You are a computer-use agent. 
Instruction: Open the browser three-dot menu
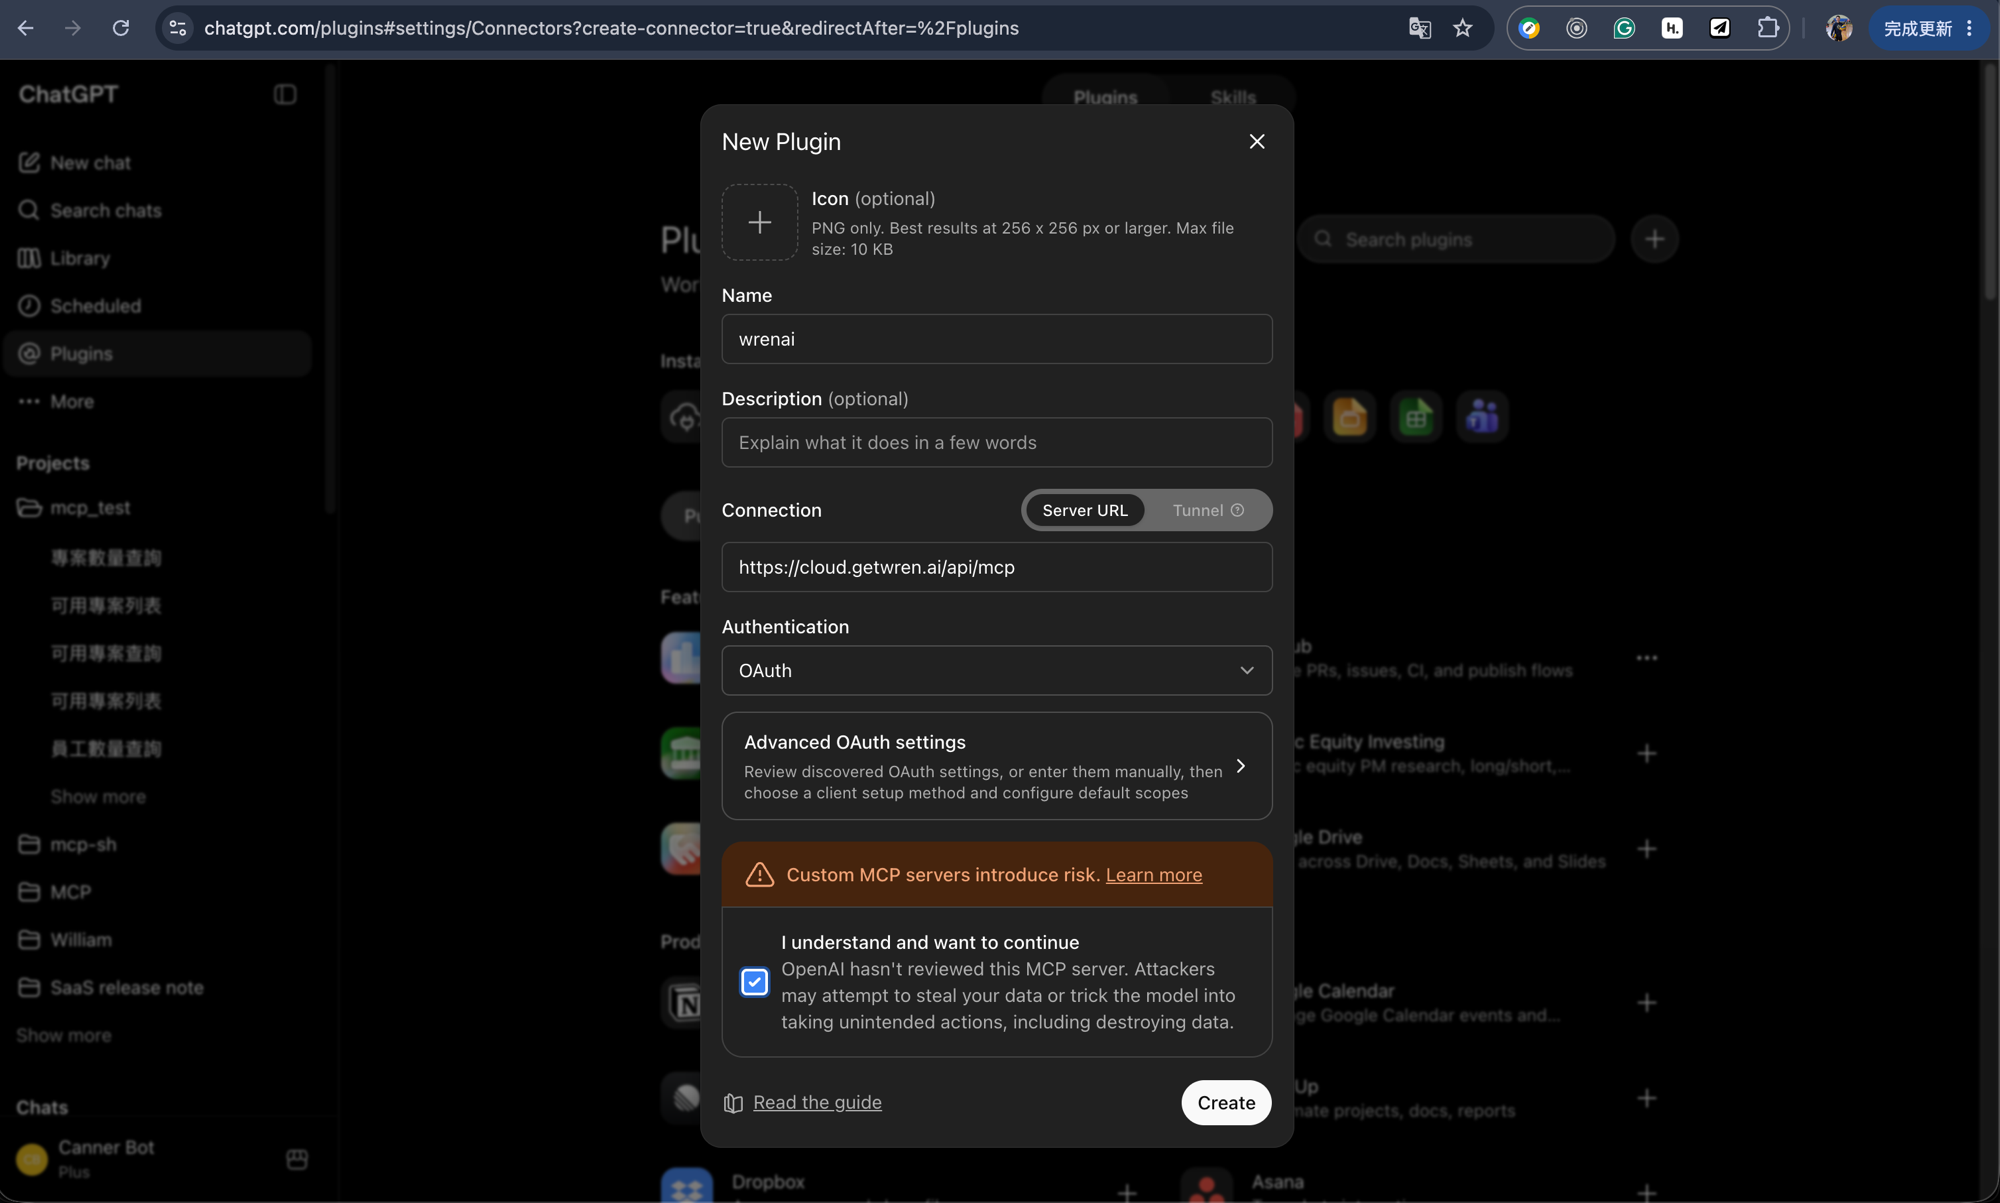(1969, 28)
